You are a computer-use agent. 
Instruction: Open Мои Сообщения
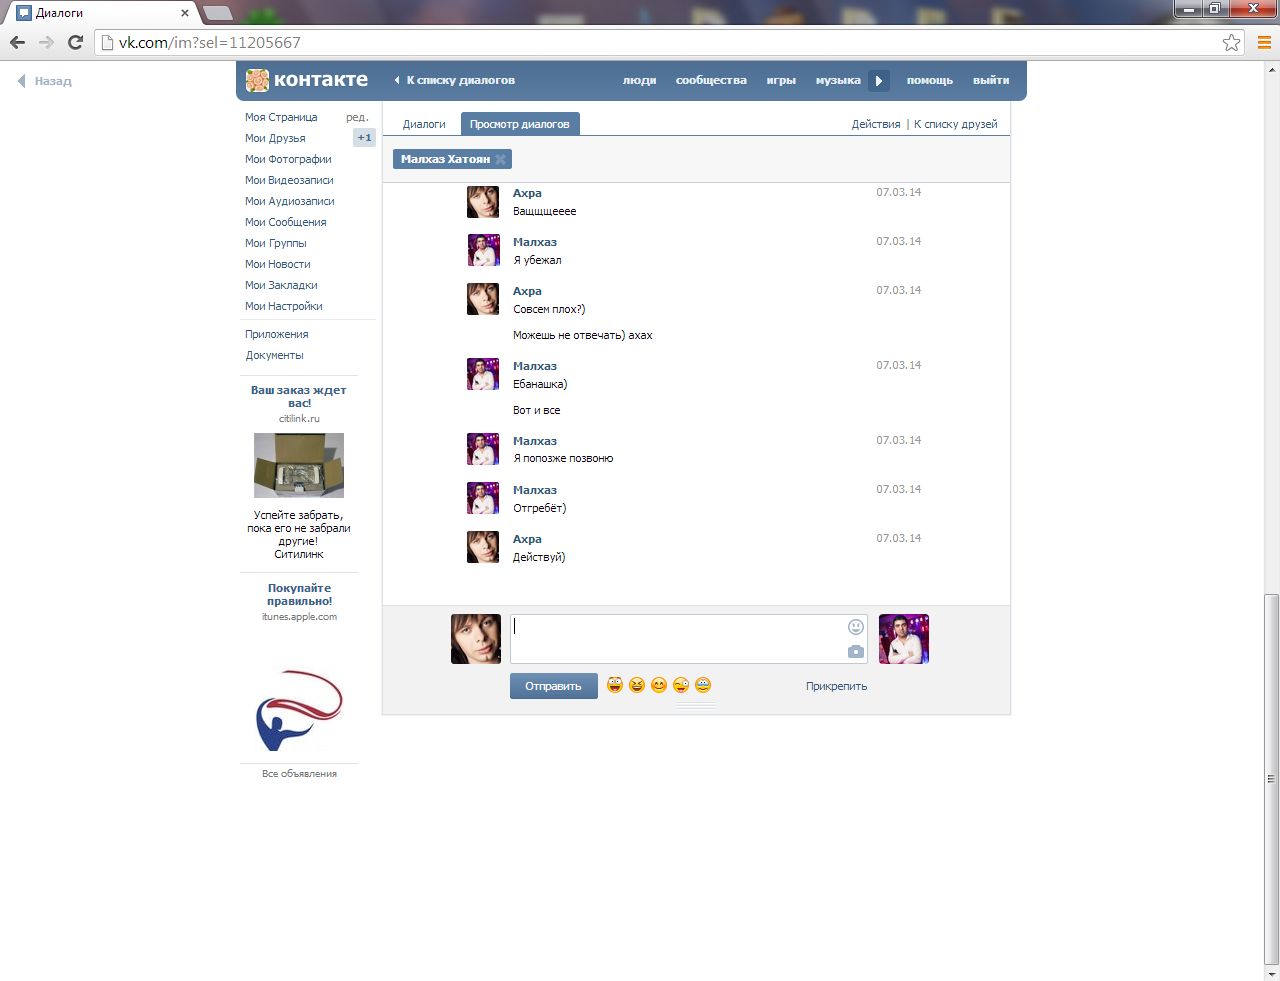[286, 222]
